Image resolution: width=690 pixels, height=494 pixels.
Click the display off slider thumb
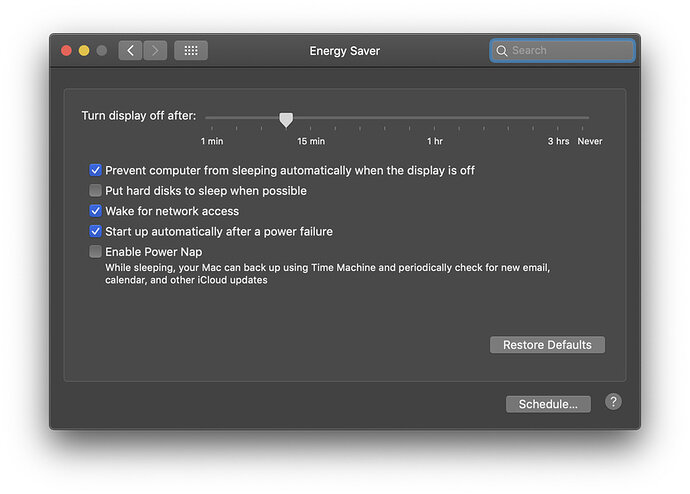(286, 119)
